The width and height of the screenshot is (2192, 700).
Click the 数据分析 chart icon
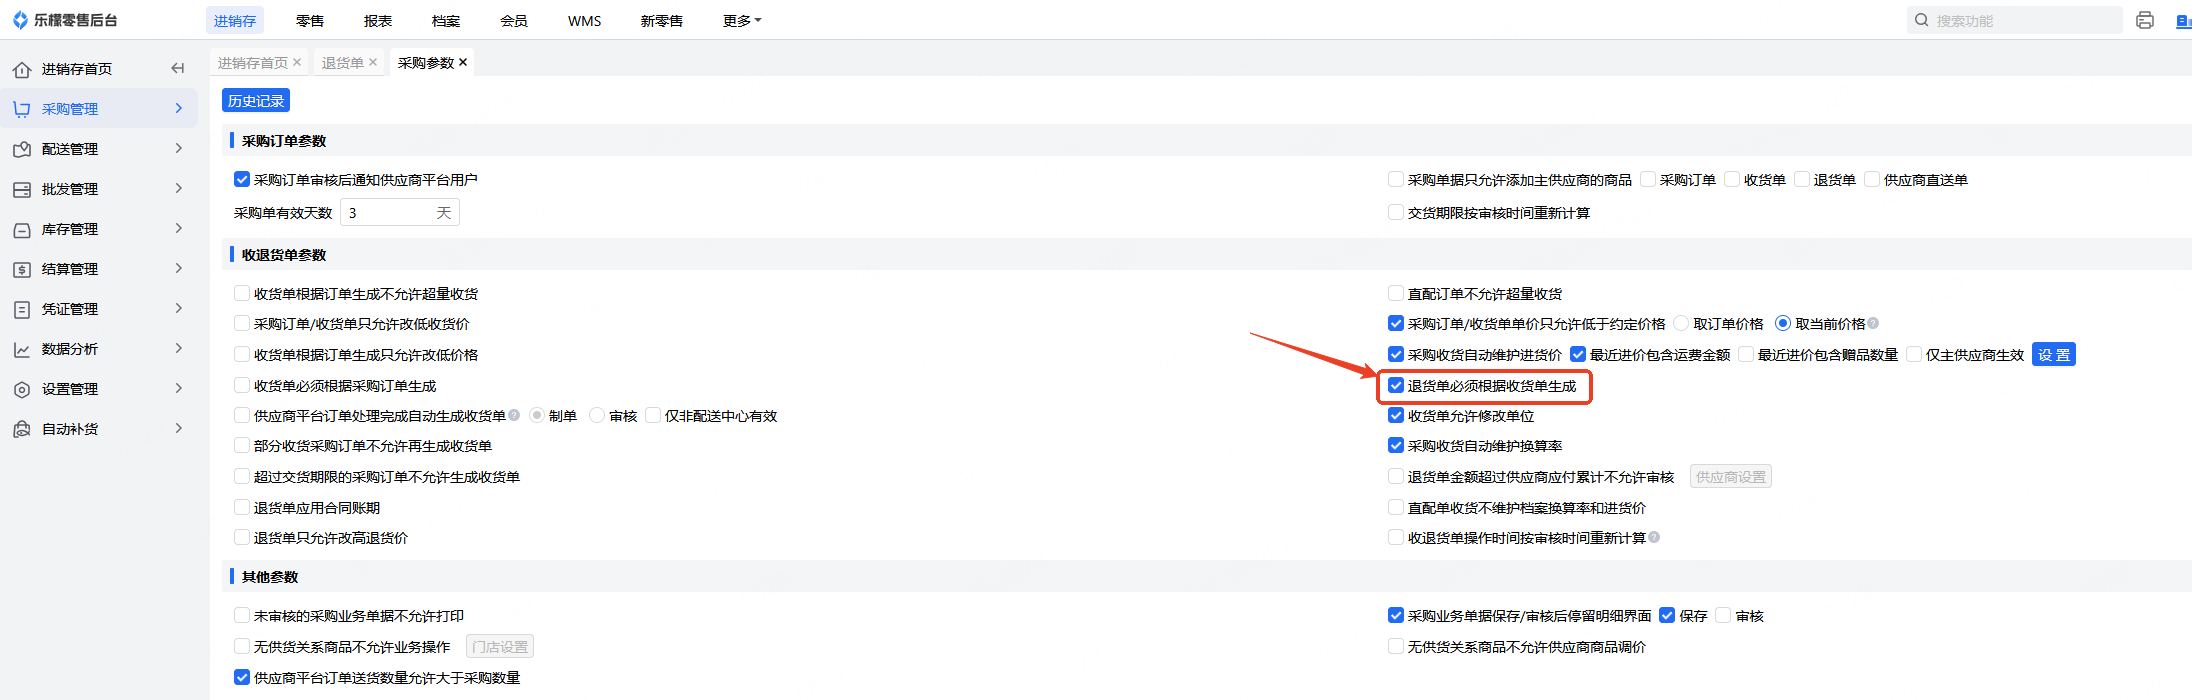click(22, 349)
